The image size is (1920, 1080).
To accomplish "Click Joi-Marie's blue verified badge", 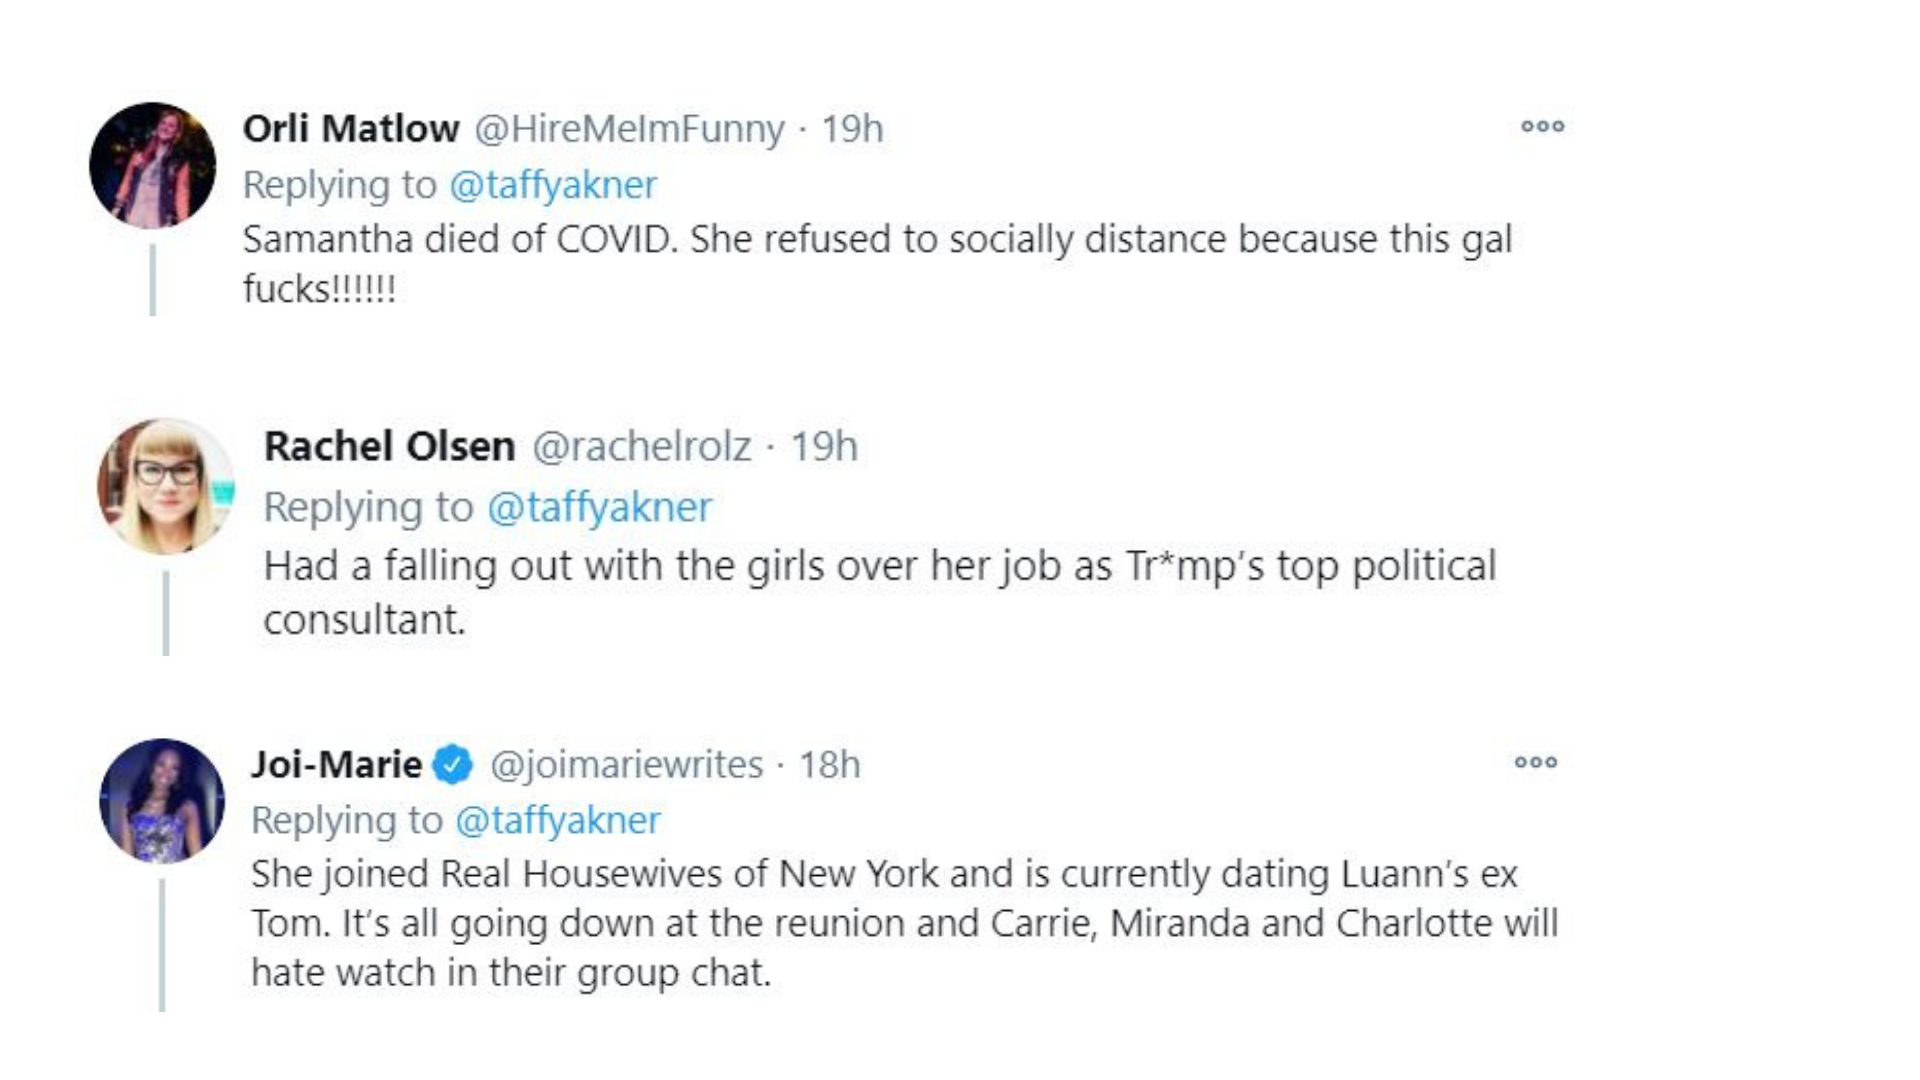I will pos(453,765).
